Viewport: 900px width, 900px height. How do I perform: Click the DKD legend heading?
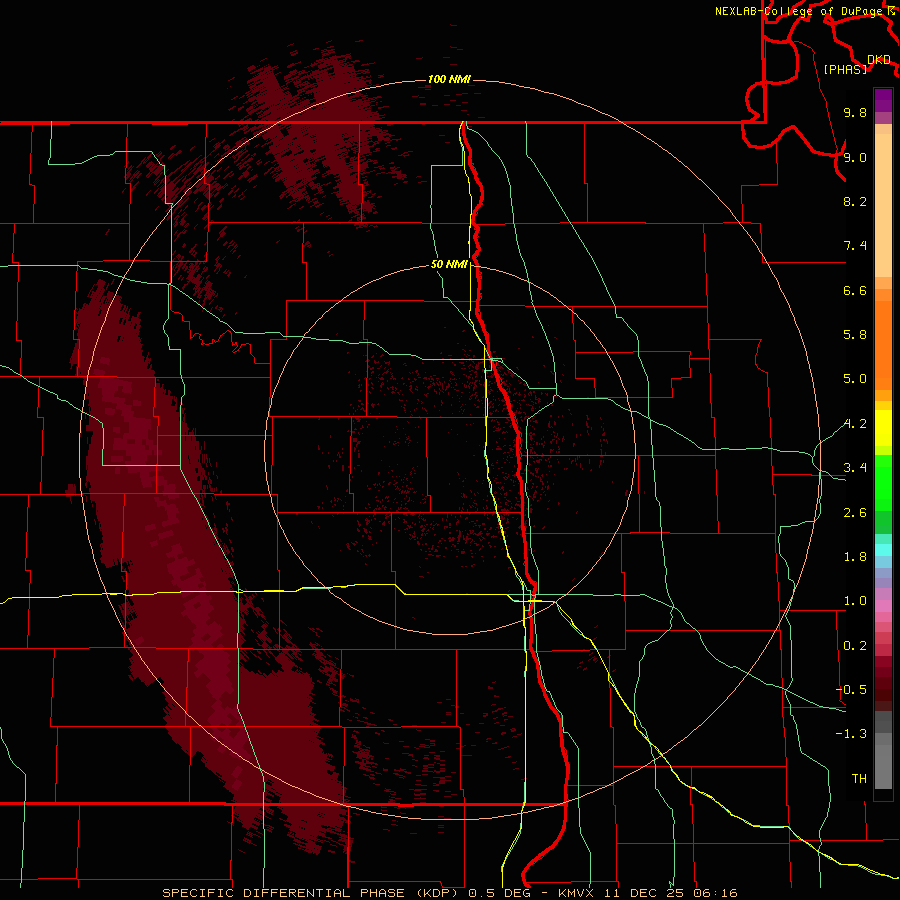pyautogui.click(x=879, y=59)
